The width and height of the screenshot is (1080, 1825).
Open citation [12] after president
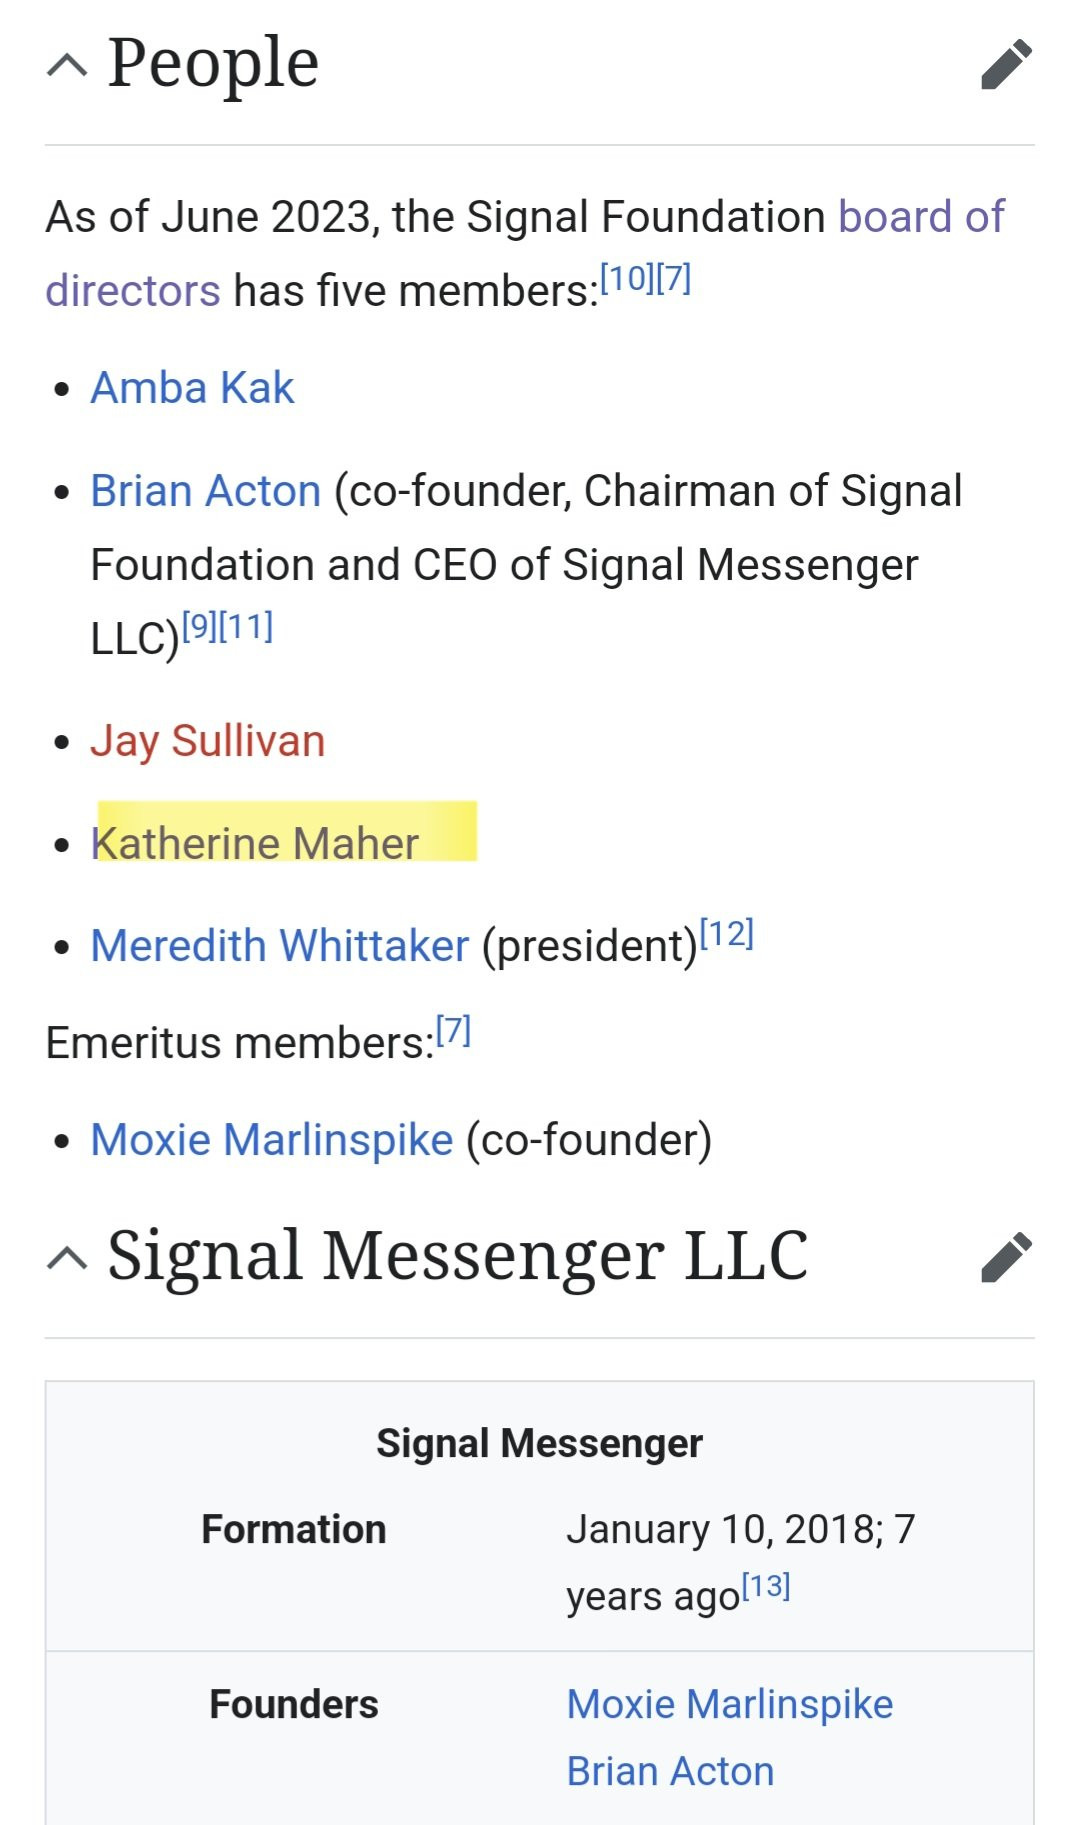pos(726,933)
